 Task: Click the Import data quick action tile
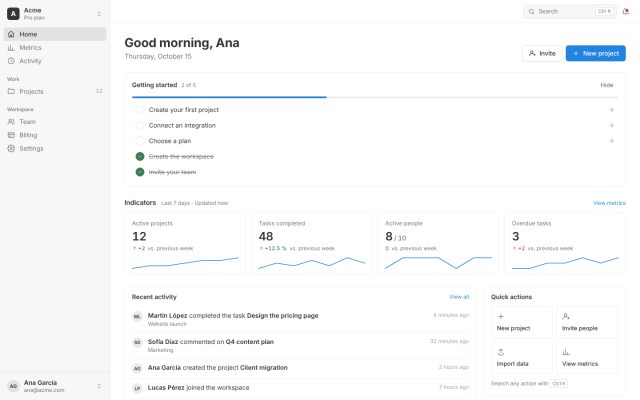pyautogui.click(x=522, y=358)
